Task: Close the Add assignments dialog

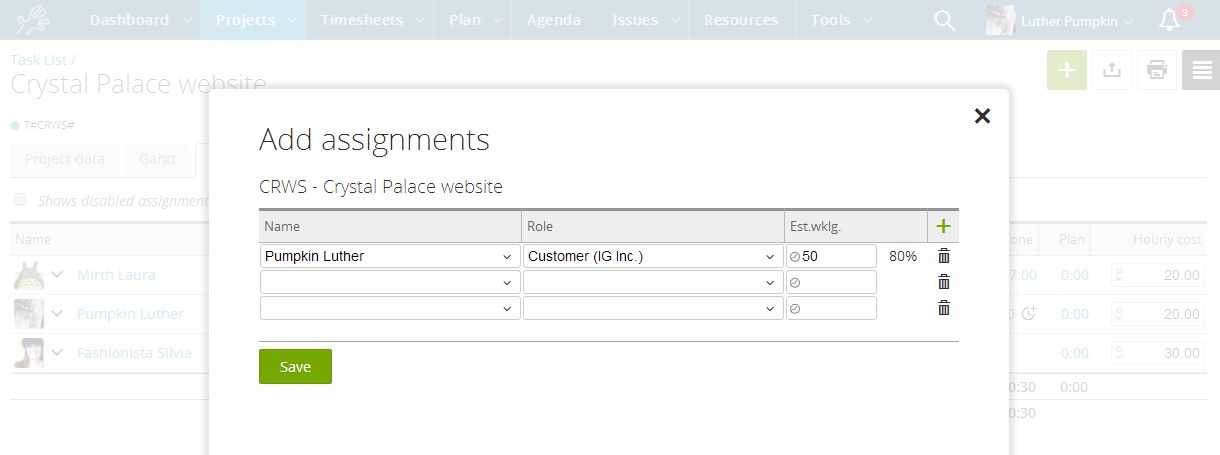Action: click(x=982, y=116)
